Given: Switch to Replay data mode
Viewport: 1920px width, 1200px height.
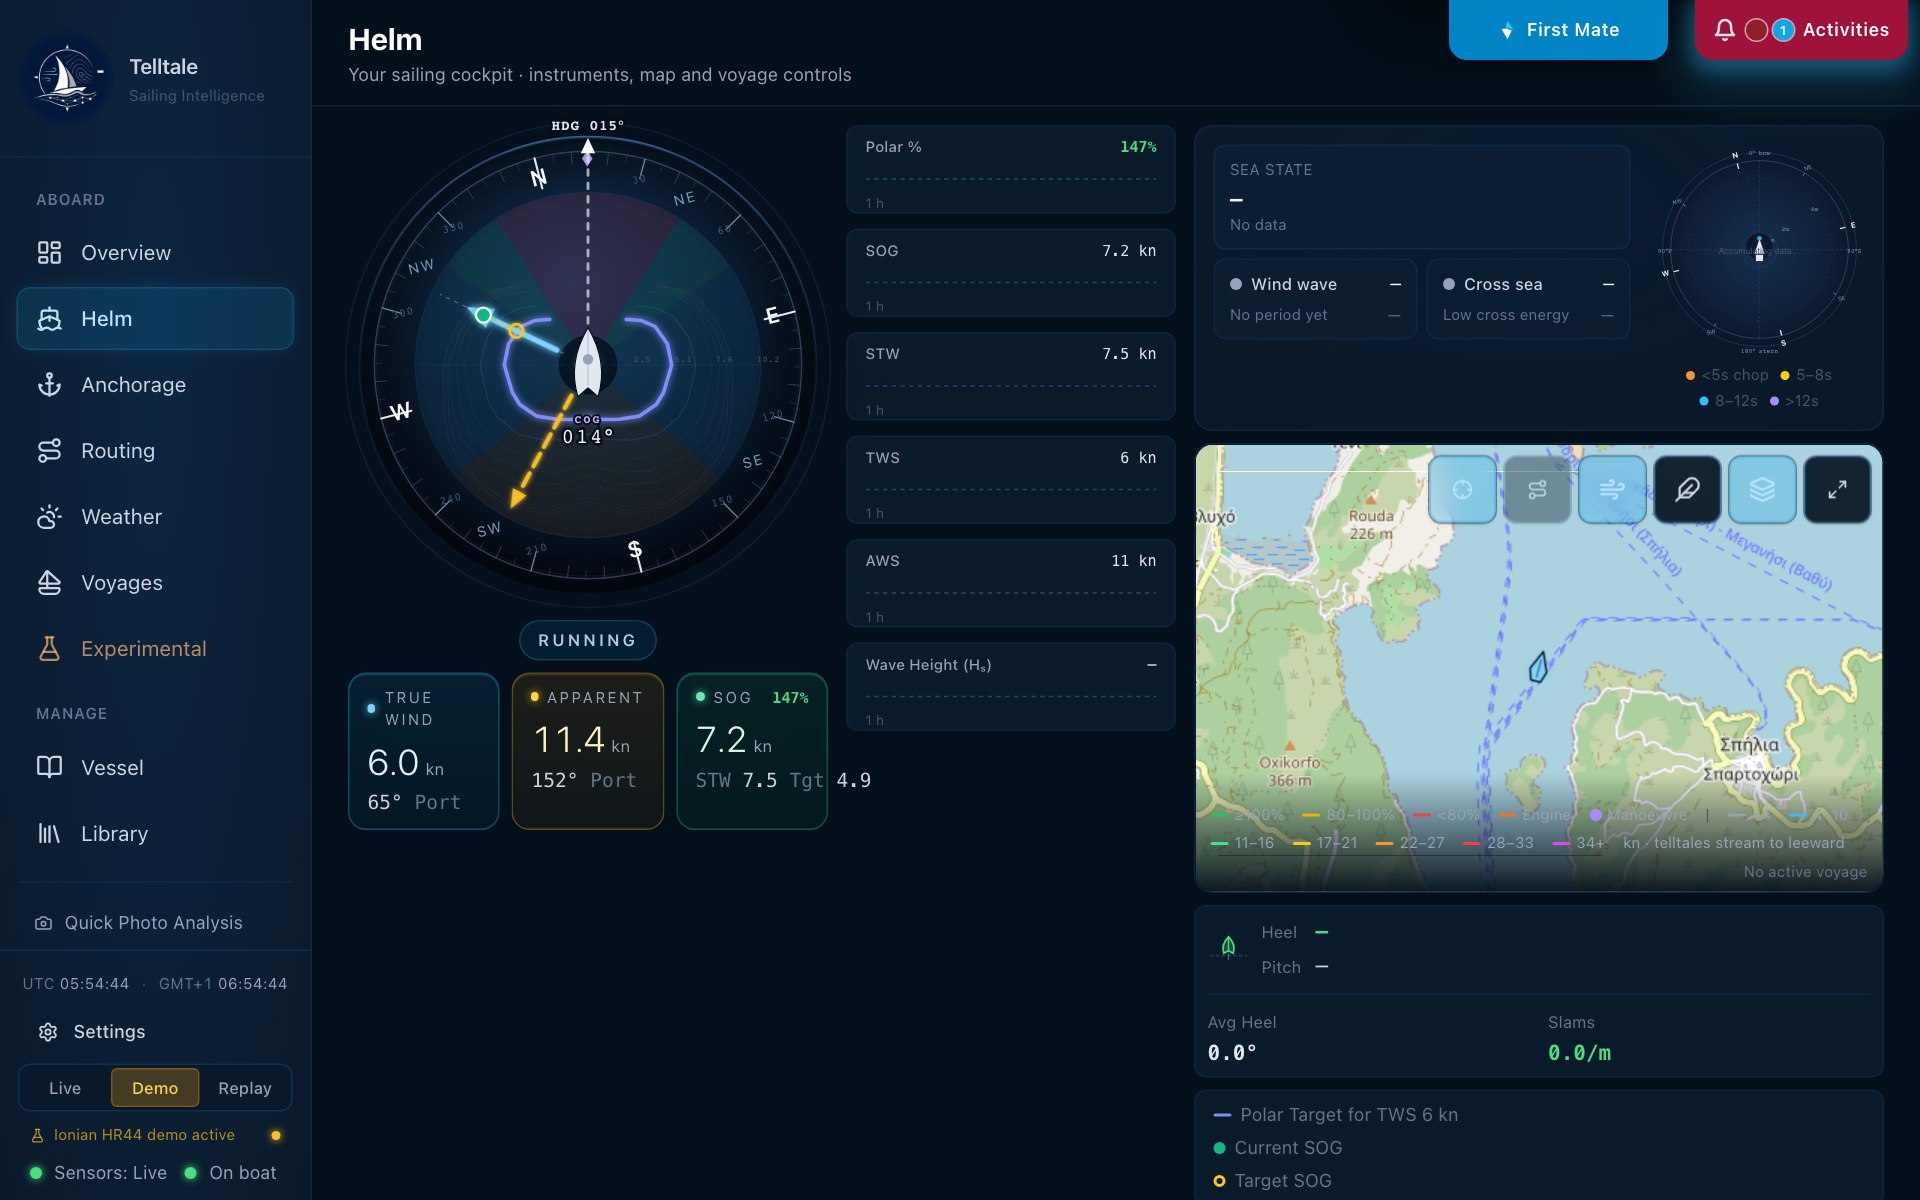Looking at the screenshot, I should (x=245, y=1088).
